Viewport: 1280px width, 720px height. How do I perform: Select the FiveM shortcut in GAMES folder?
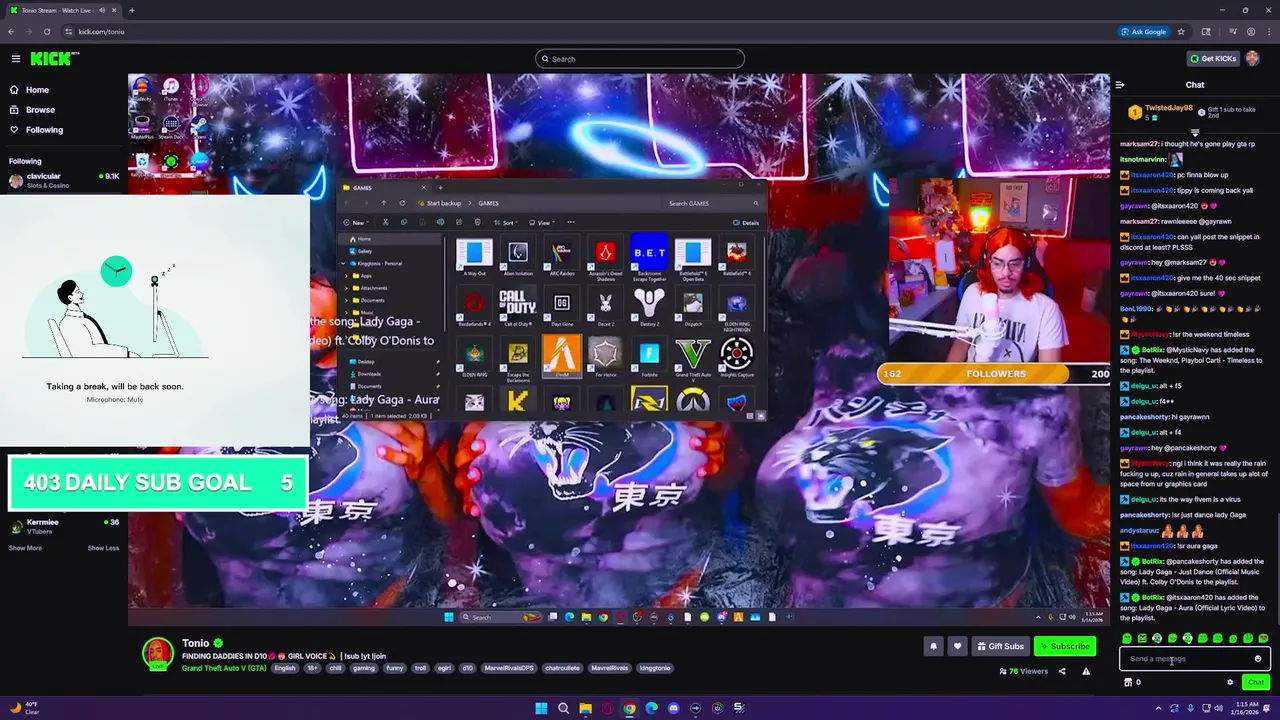562,358
